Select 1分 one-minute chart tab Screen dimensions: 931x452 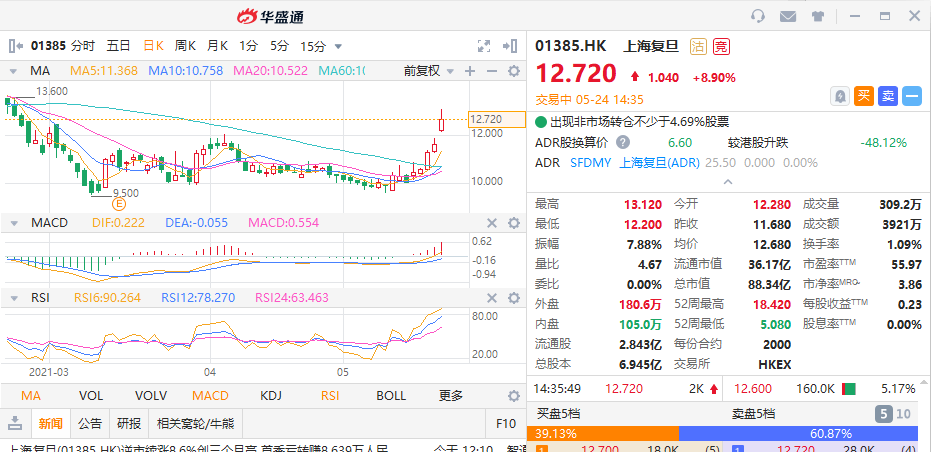249,46
